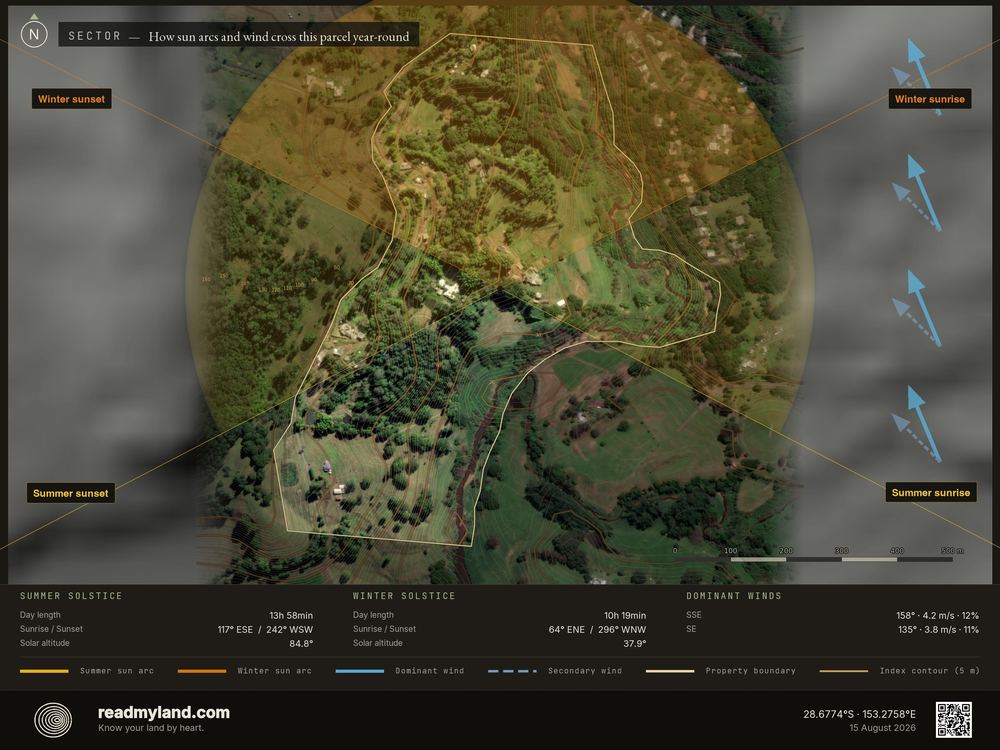Screen dimensions: 1000x750
Task: Click the 'Dominant wind' legend text
Action: coord(430,671)
